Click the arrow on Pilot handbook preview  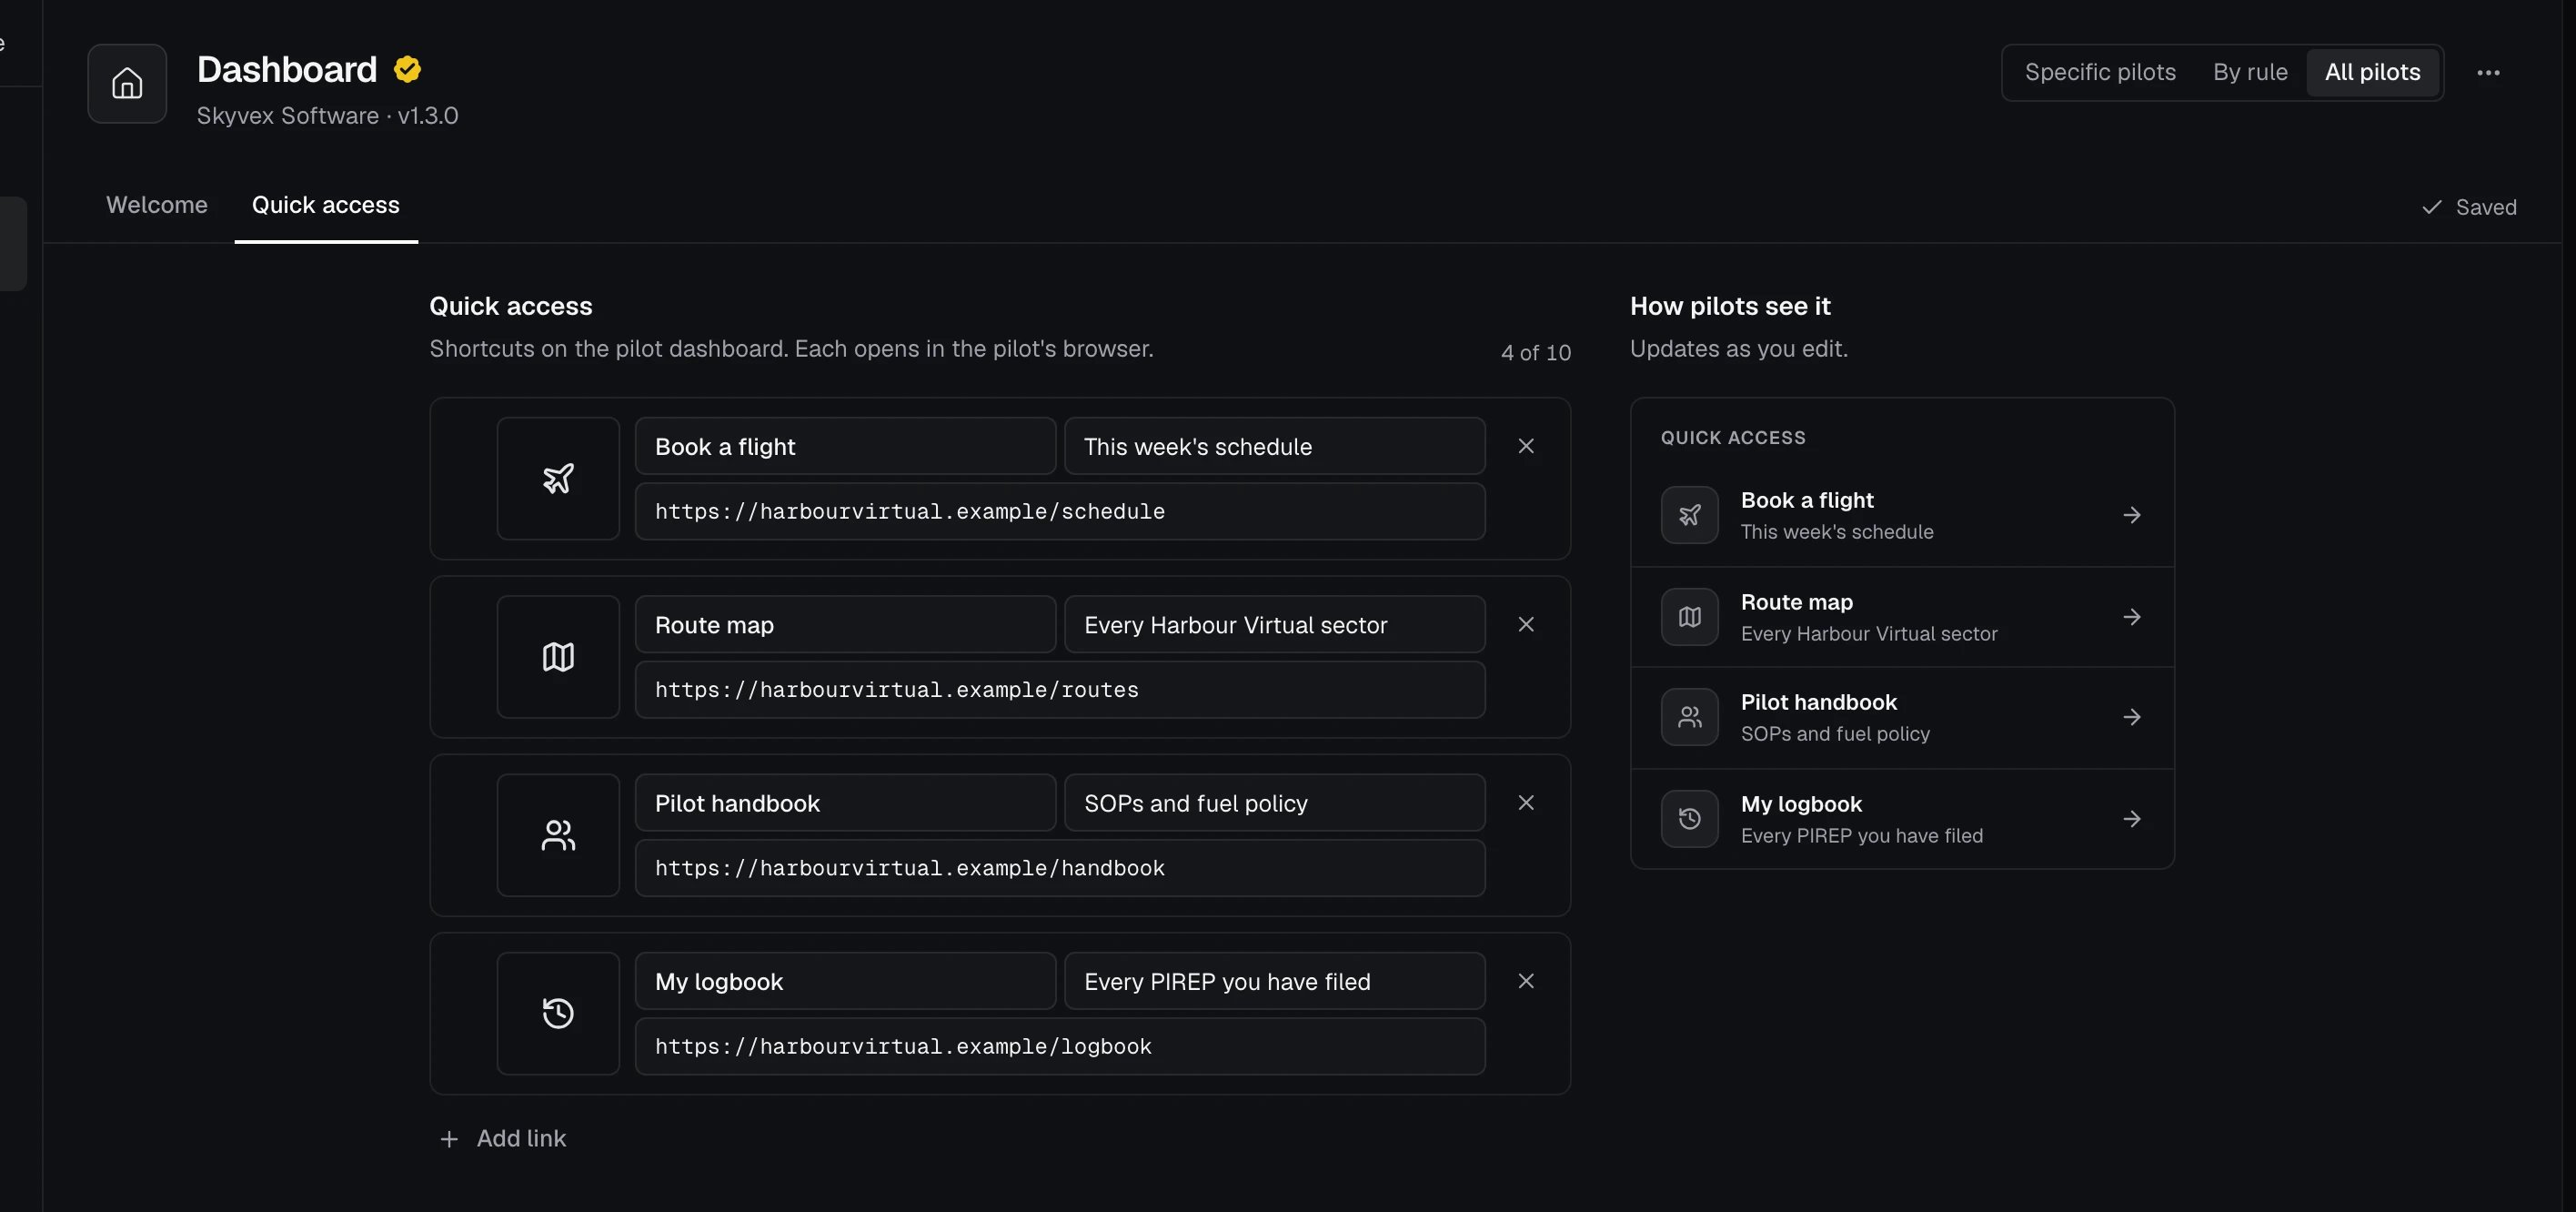(2132, 717)
